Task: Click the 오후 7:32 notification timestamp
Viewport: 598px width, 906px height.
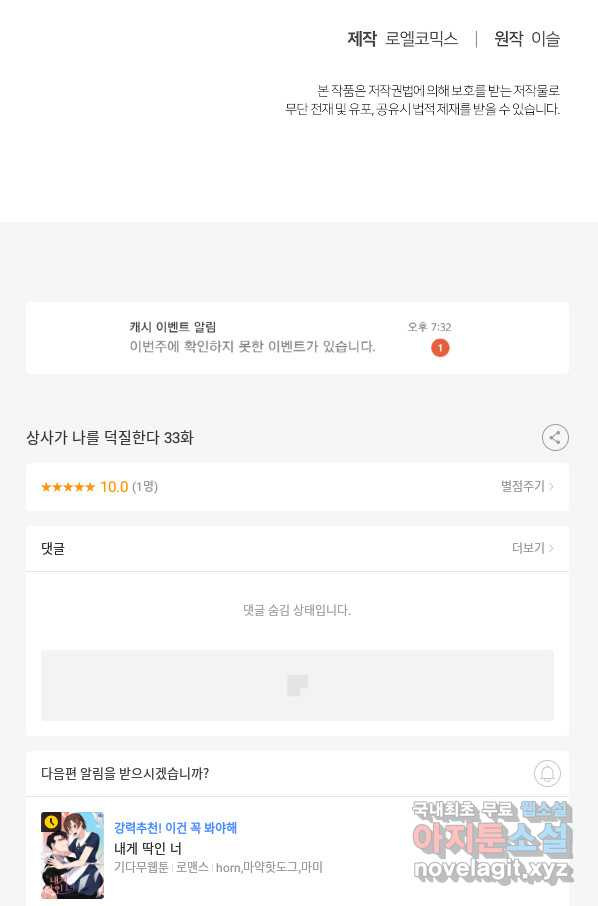Action: click(x=429, y=327)
